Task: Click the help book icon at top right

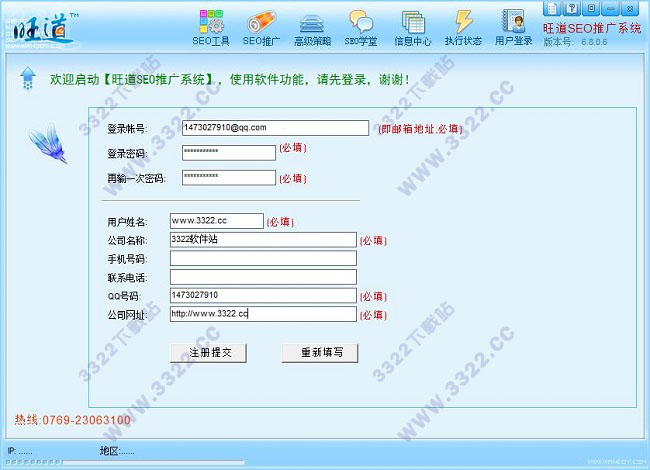Action: click(572, 8)
